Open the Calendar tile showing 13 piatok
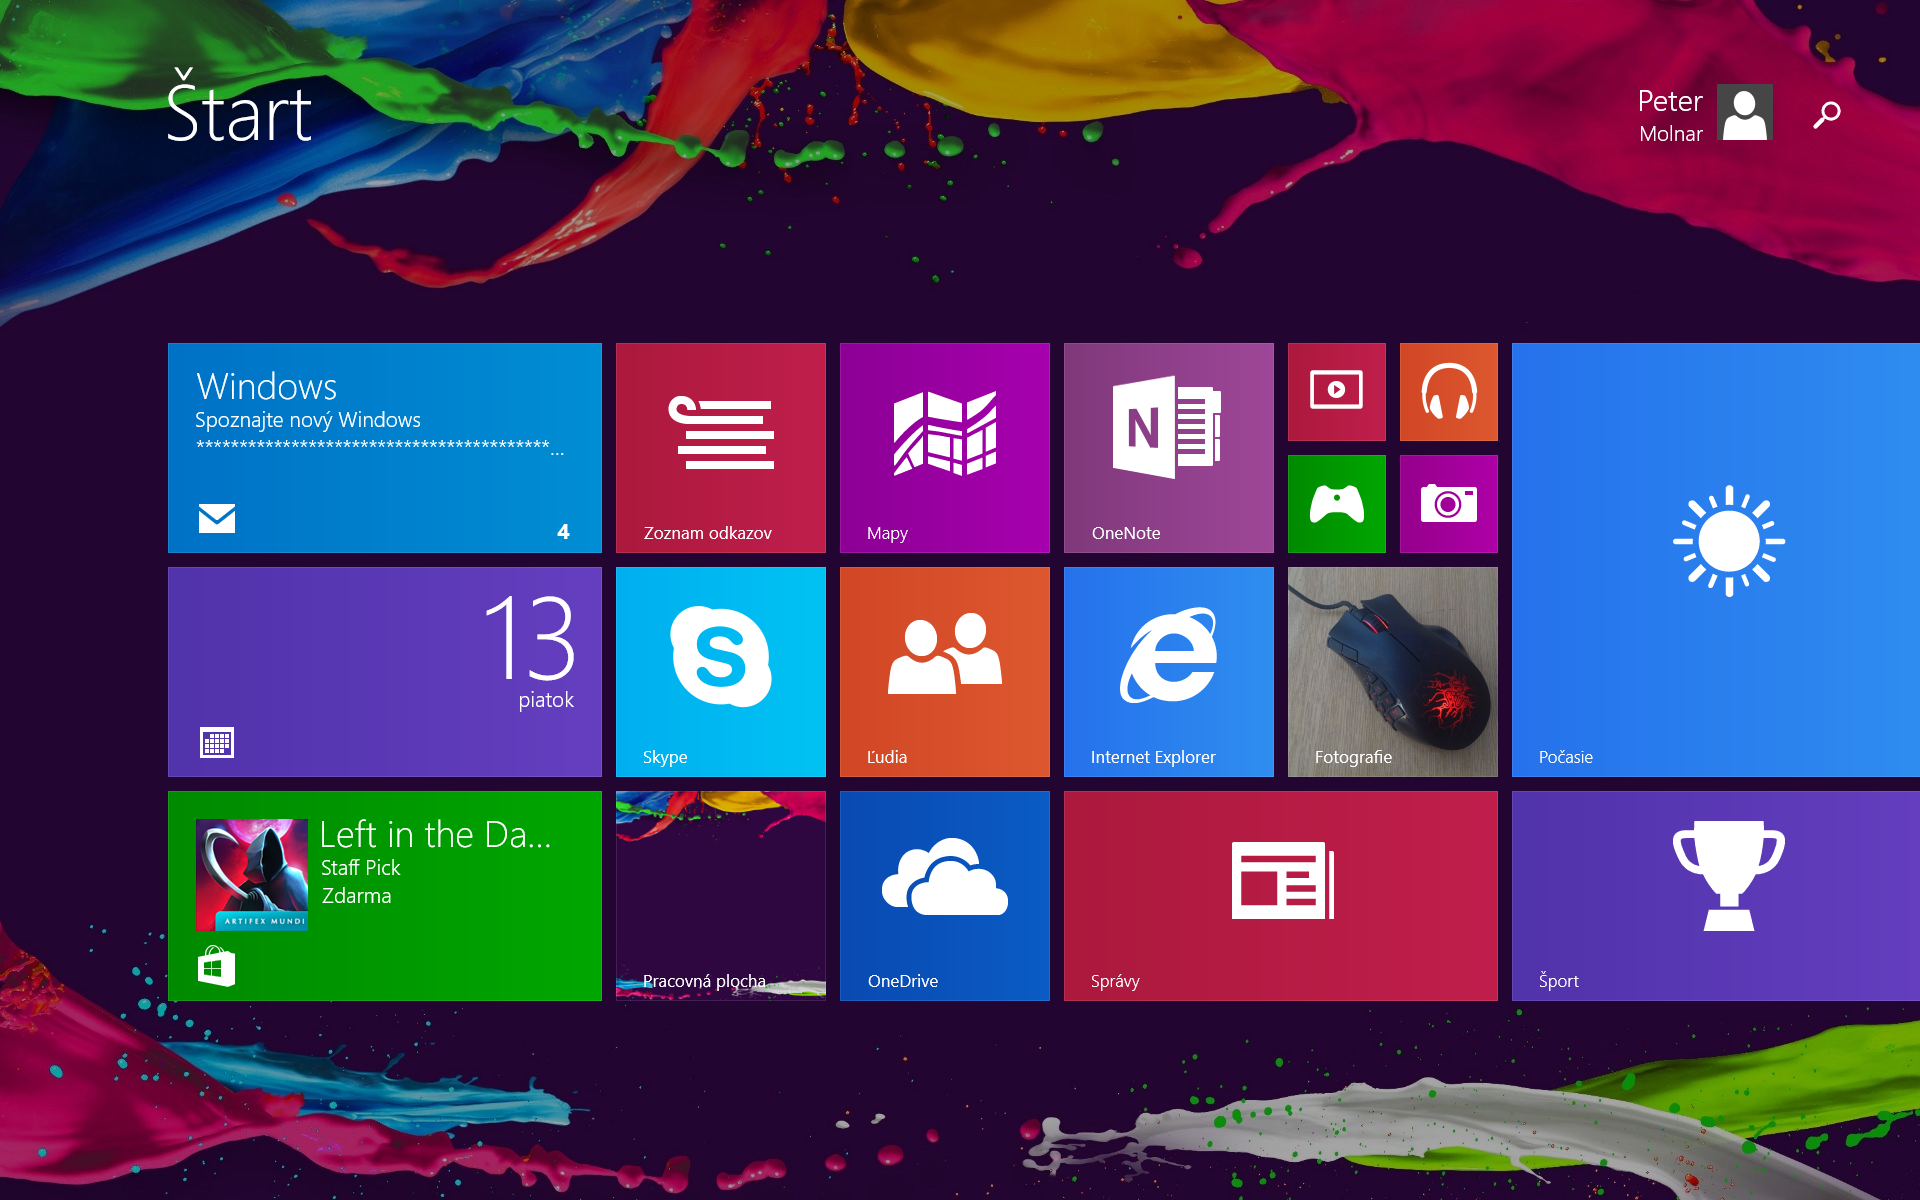This screenshot has height=1200, width=1920. [x=385, y=672]
